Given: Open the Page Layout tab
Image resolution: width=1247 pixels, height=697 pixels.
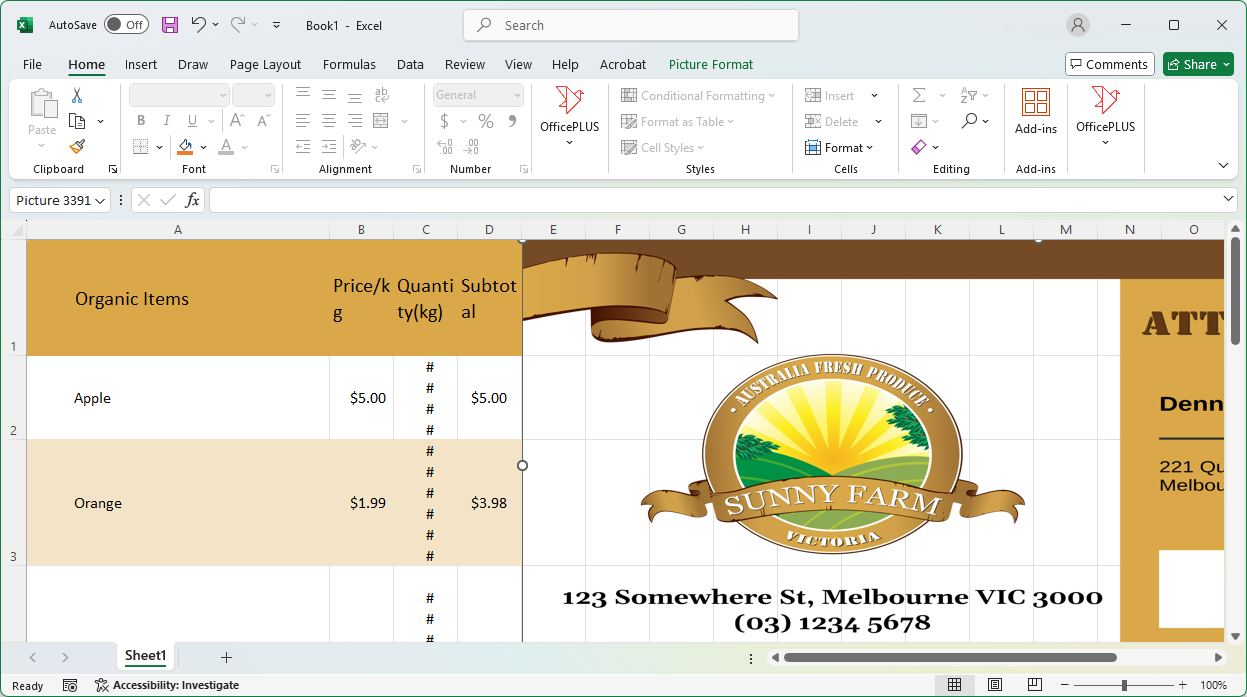Looking at the screenshot, I should [265, 64].
